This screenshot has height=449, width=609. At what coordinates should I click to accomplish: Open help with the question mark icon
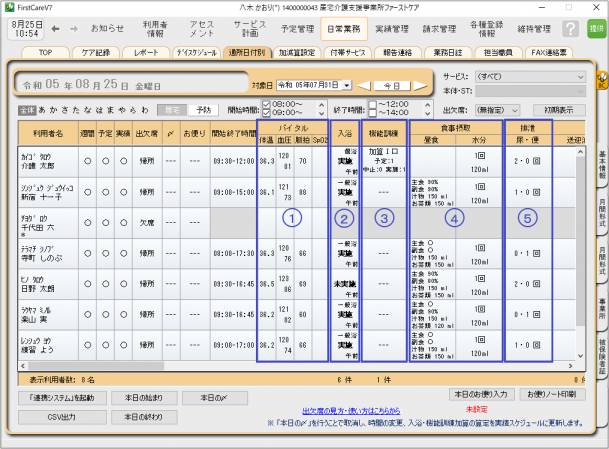pos(570,30)
